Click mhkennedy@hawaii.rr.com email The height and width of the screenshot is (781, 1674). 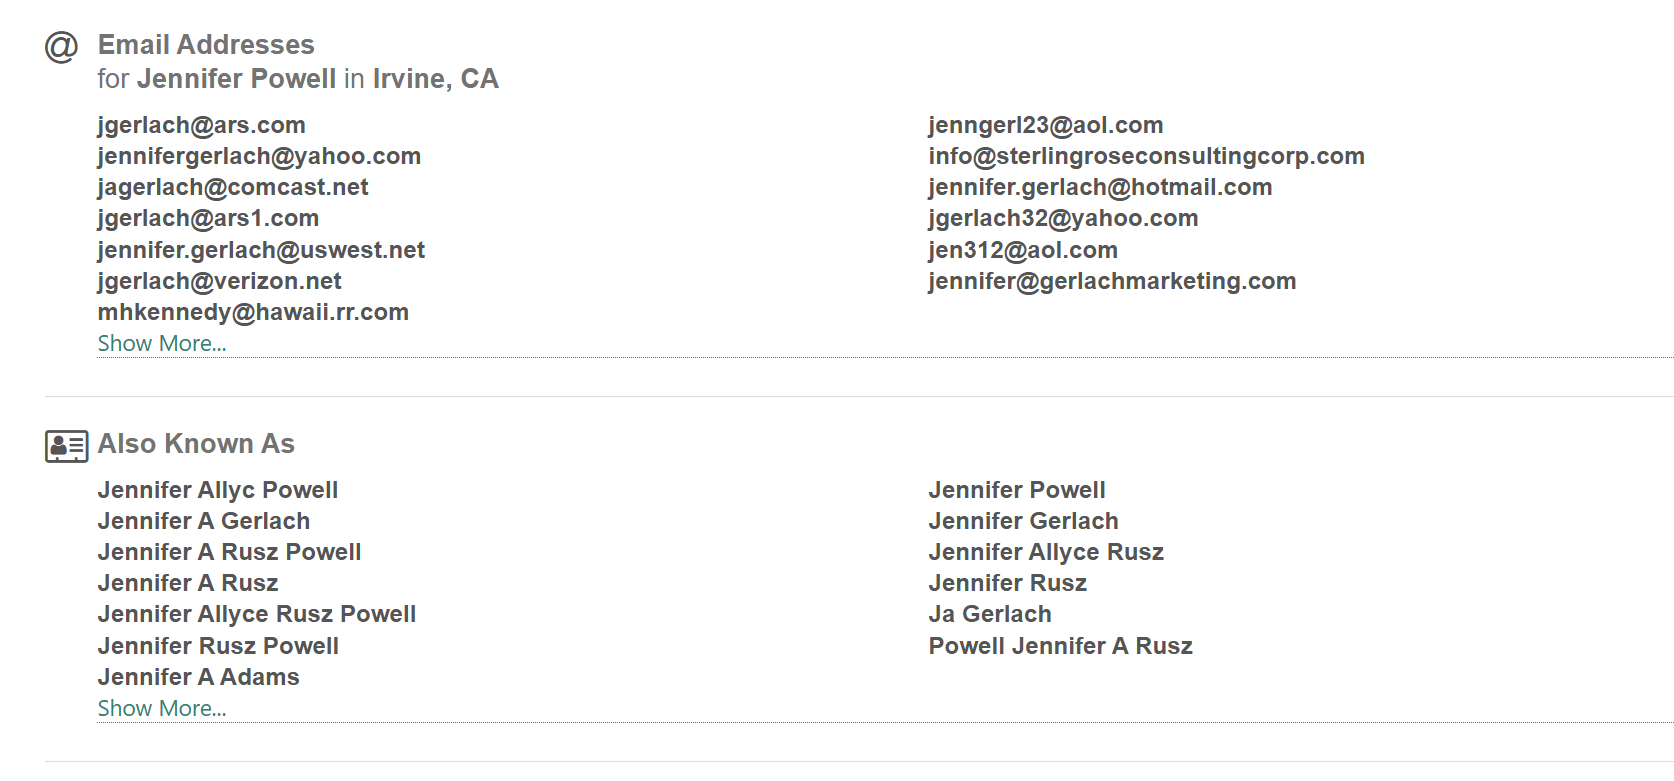[x=253, y=313]
